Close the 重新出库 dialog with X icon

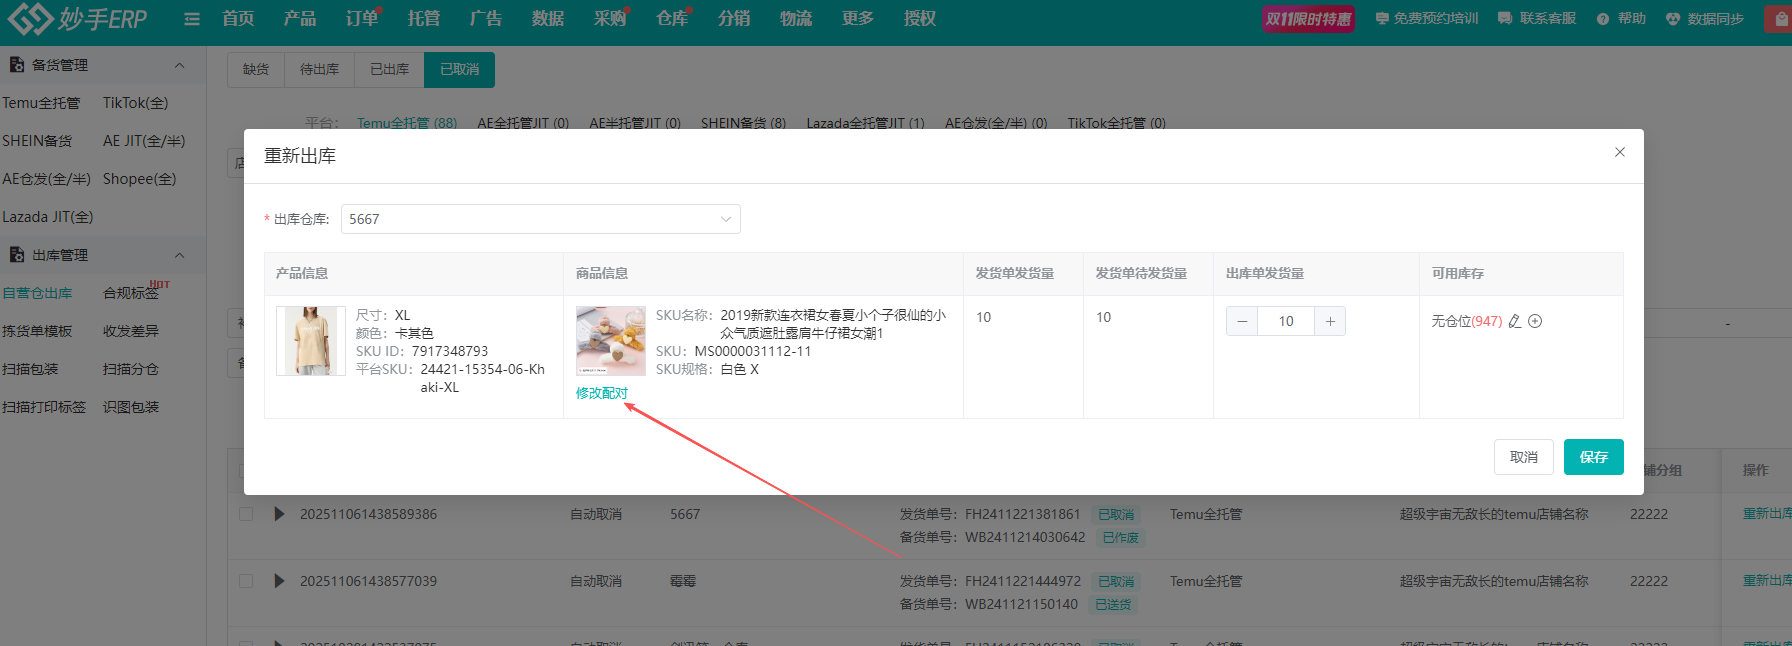pos(1619,152)
